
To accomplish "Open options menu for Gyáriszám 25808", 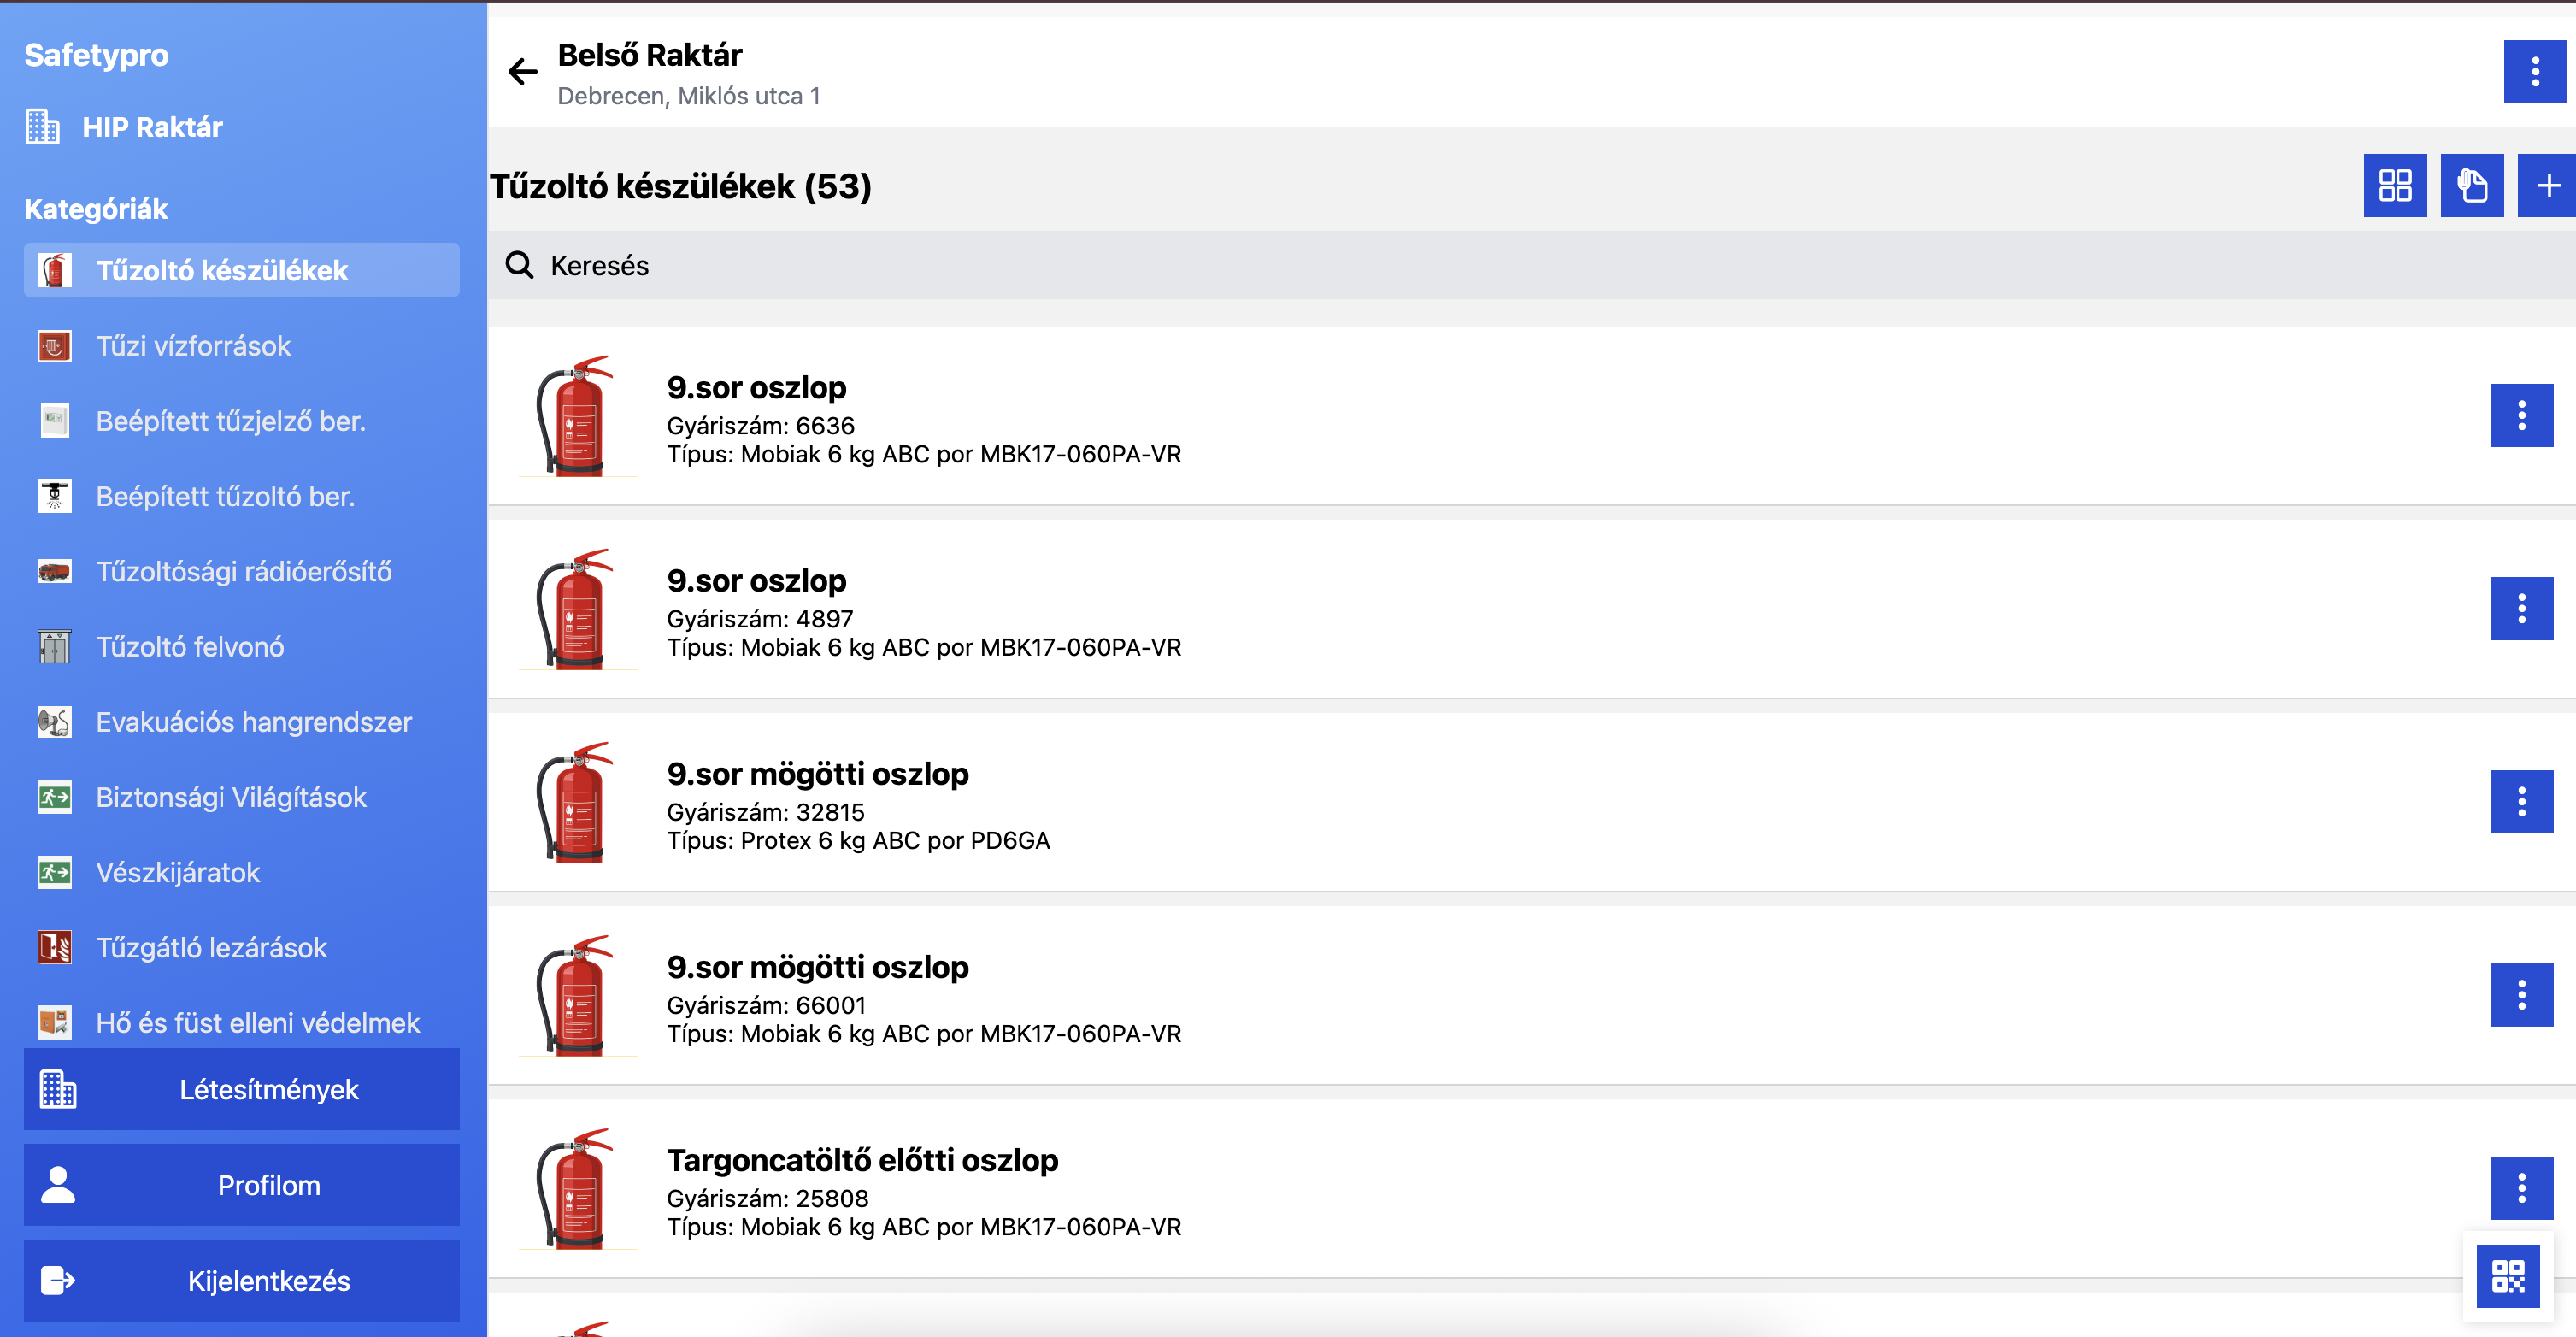I will (x=2521, y=1187).
